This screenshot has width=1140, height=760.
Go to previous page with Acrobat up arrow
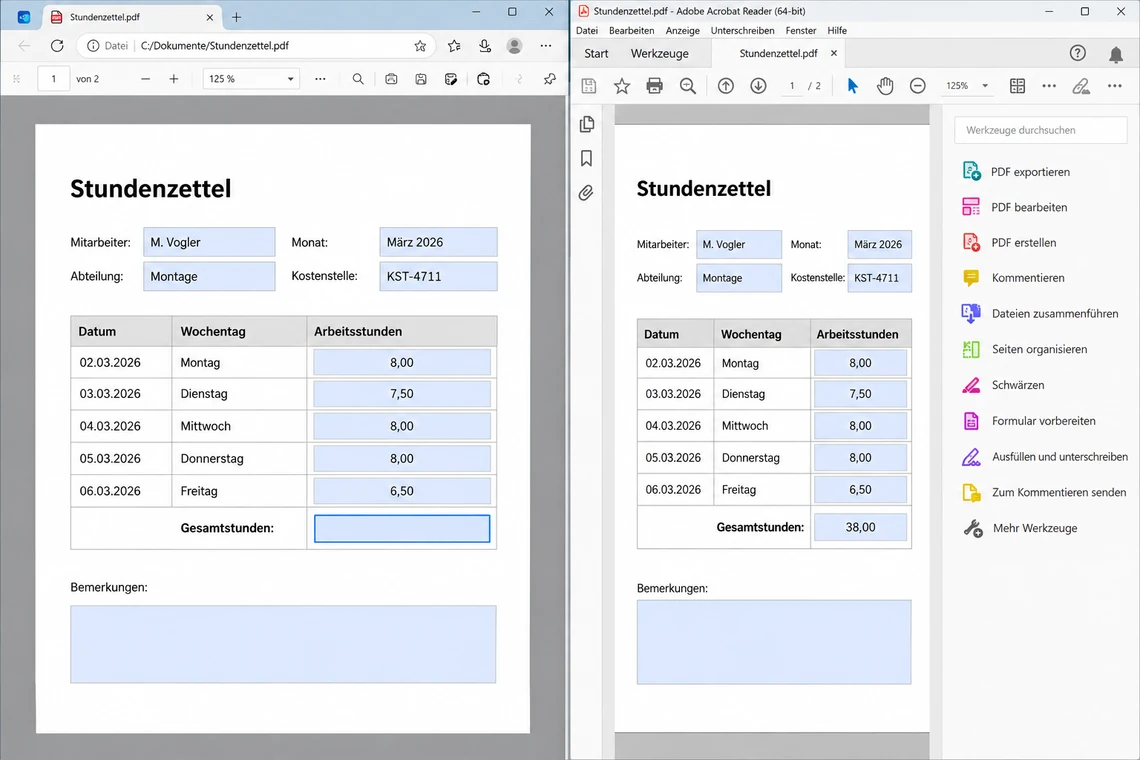tap(726, 86)
